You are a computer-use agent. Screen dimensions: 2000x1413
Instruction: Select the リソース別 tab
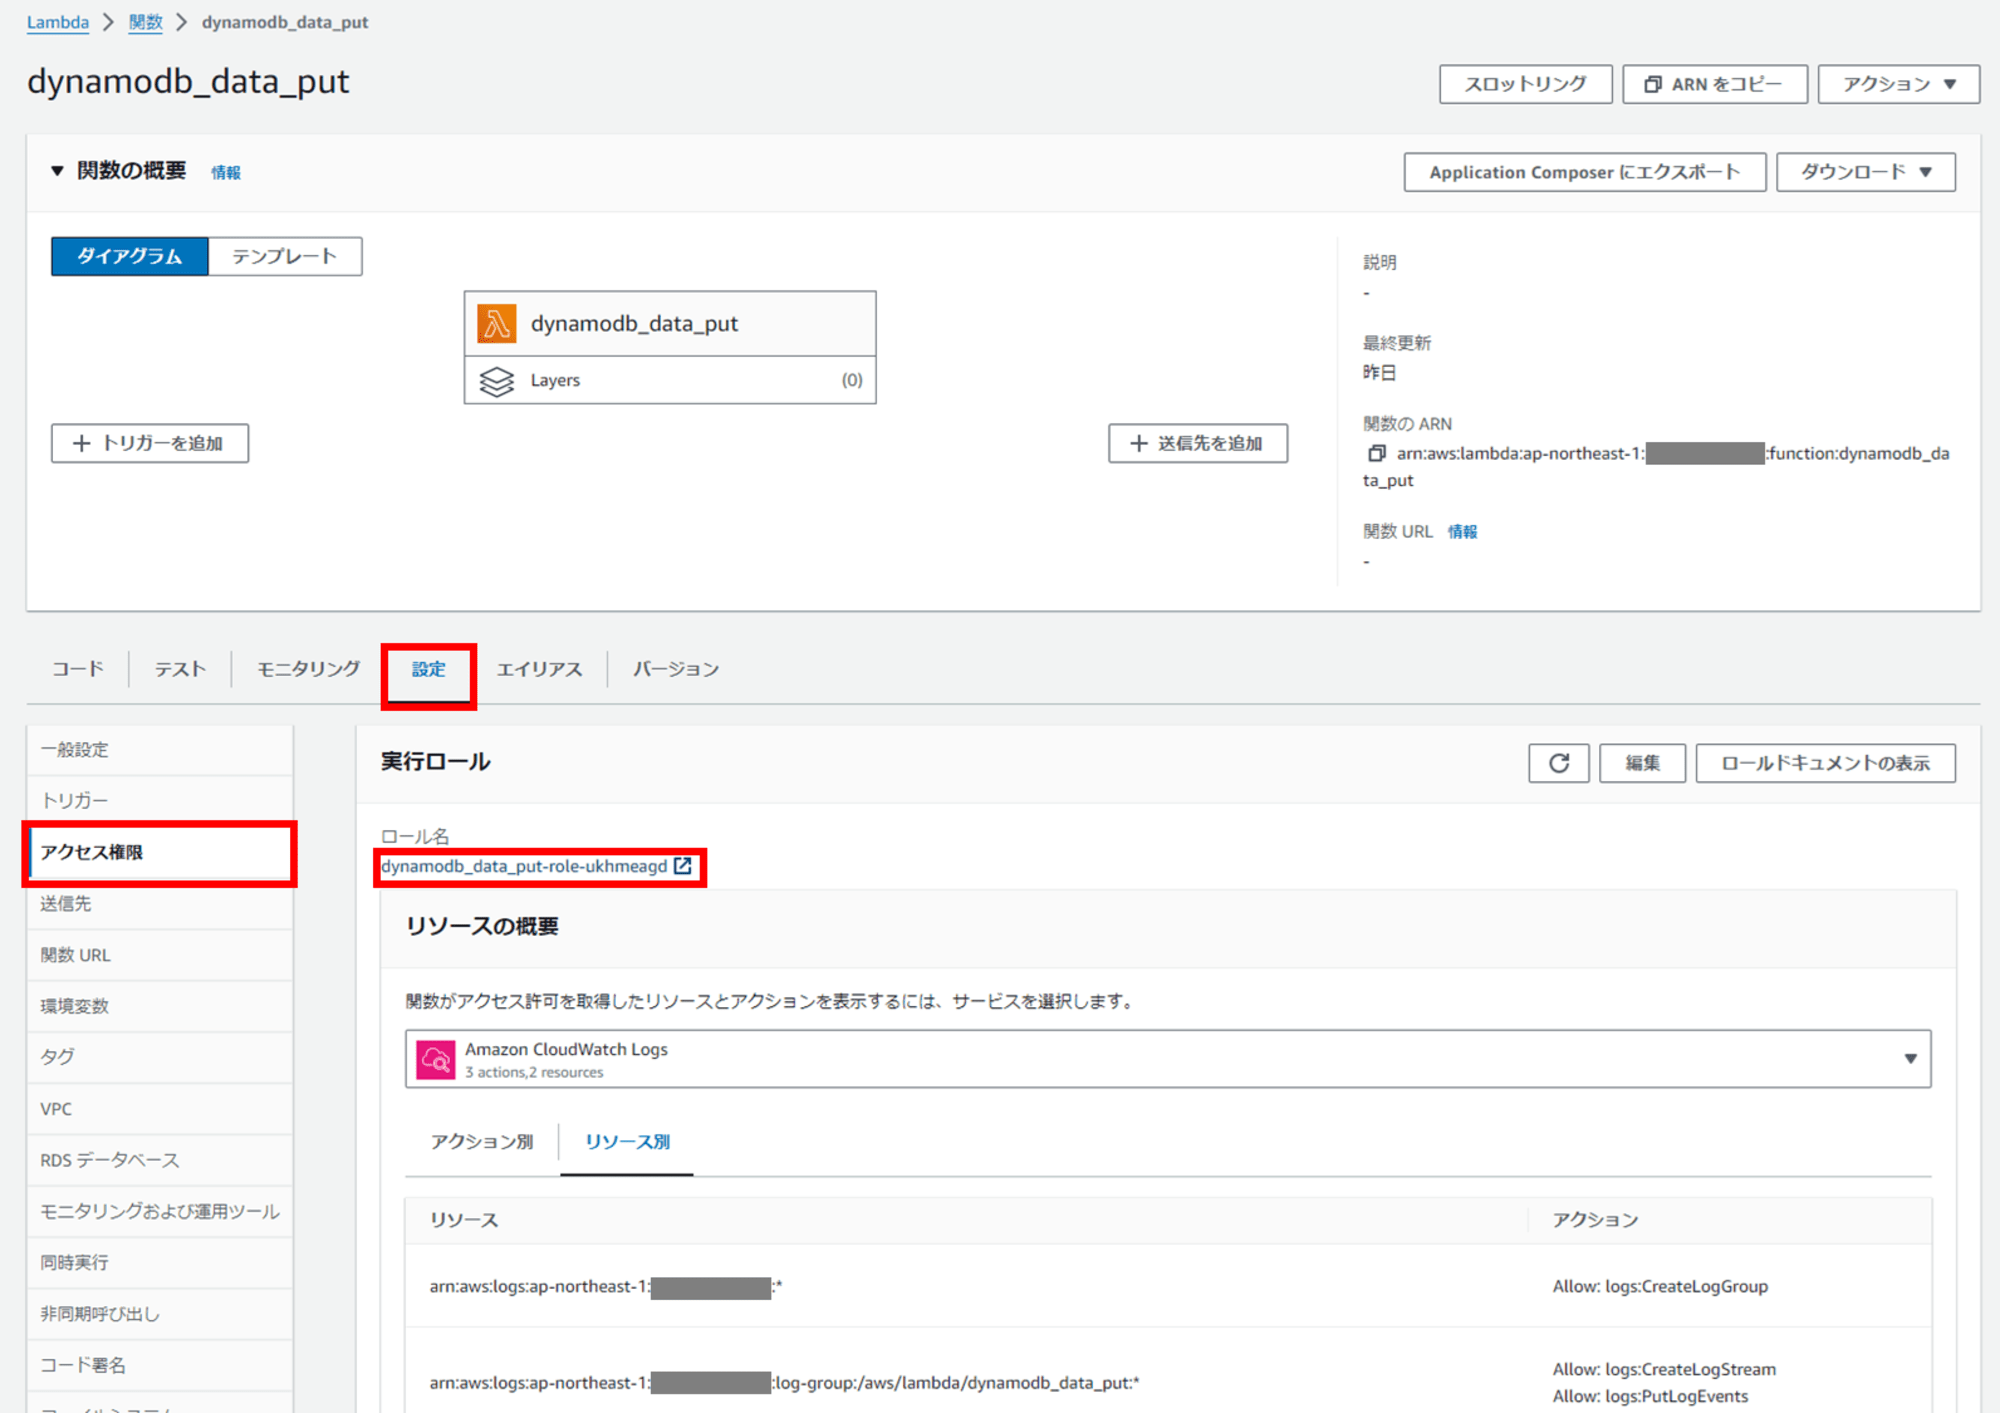point(627,1142)
